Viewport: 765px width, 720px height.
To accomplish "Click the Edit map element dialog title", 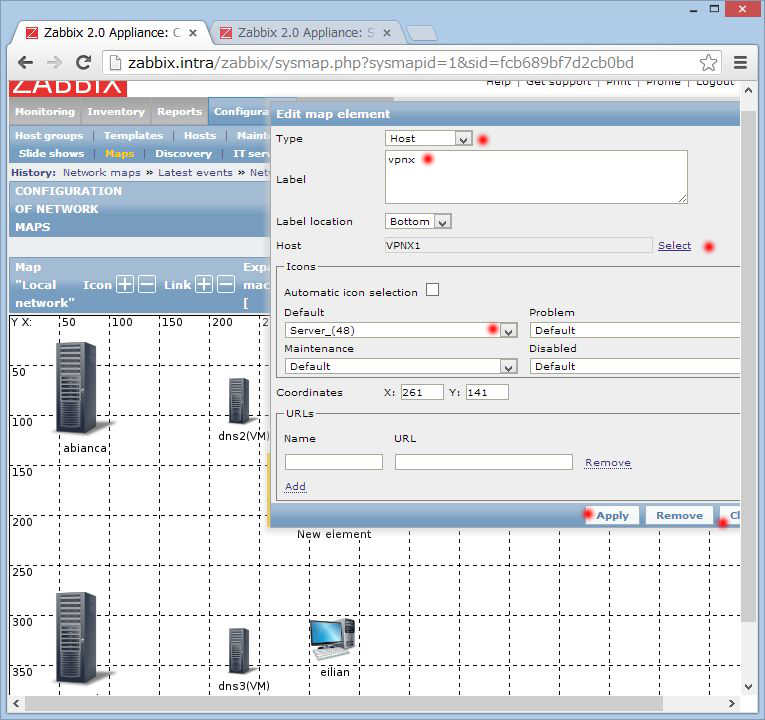I will pos(333,114).
